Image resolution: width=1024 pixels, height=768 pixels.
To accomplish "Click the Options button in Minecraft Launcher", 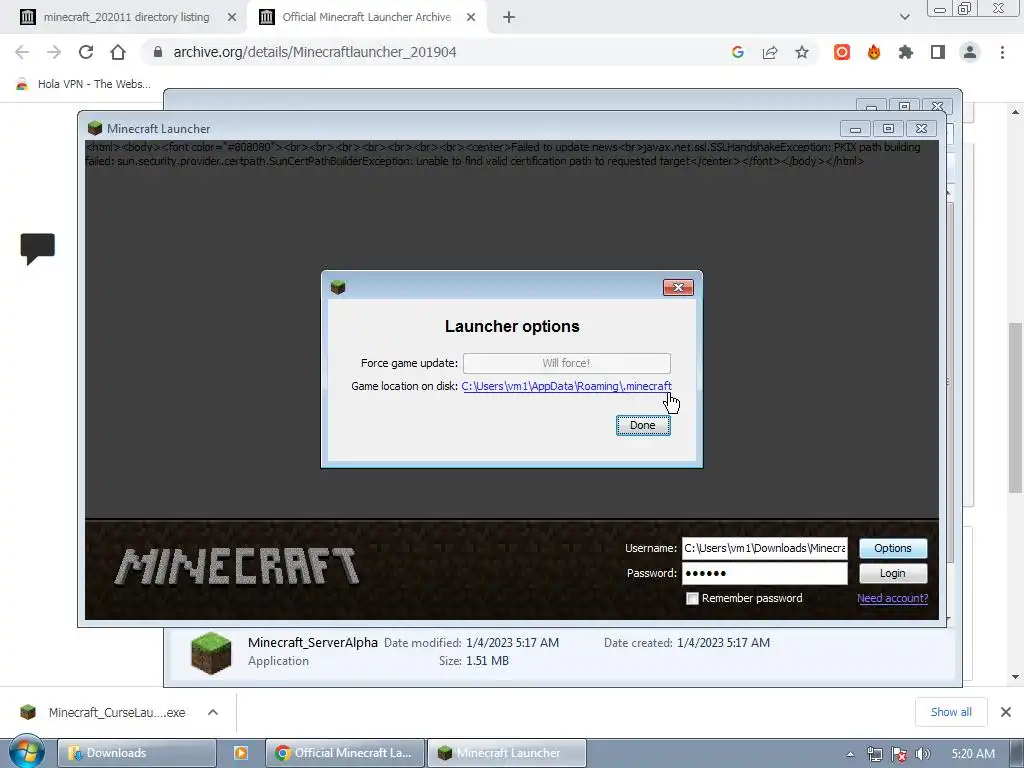I will (893, 548).
